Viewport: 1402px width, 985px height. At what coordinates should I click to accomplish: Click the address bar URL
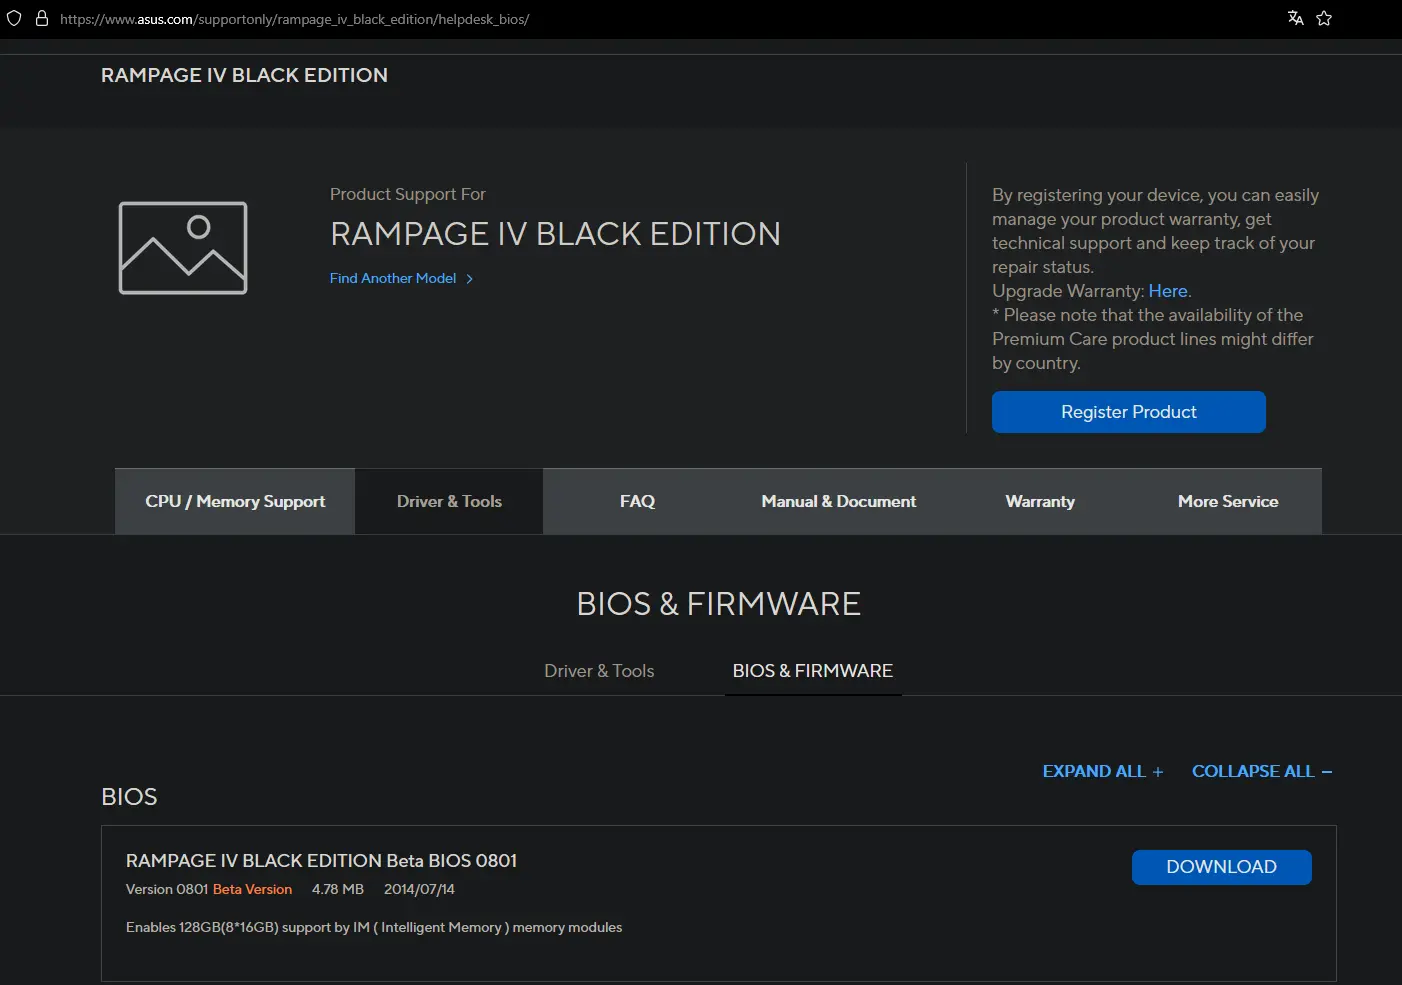294,19
